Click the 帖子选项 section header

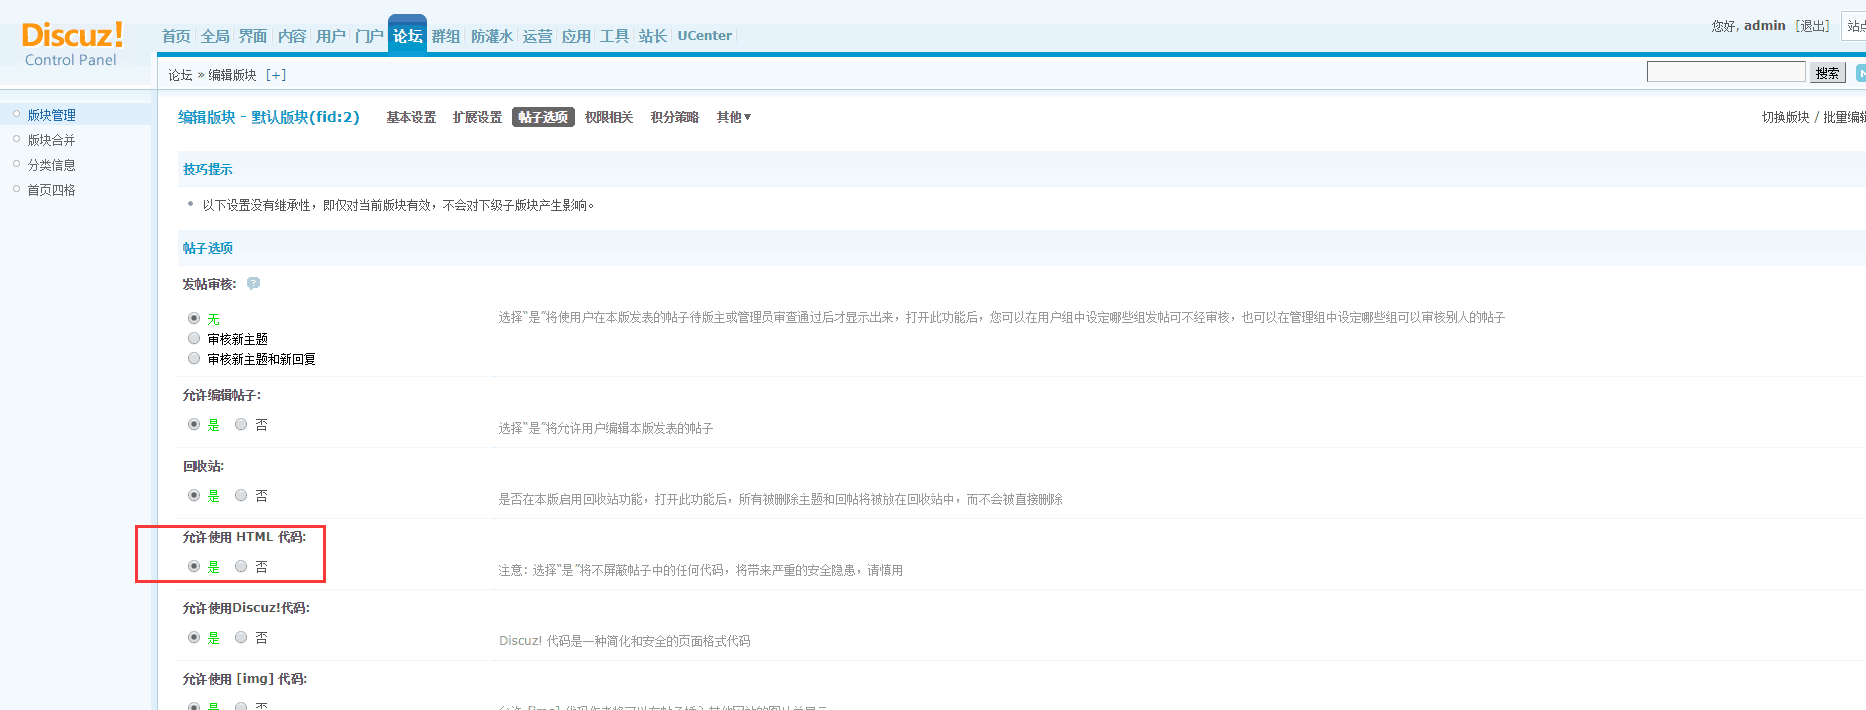(208, 248)
